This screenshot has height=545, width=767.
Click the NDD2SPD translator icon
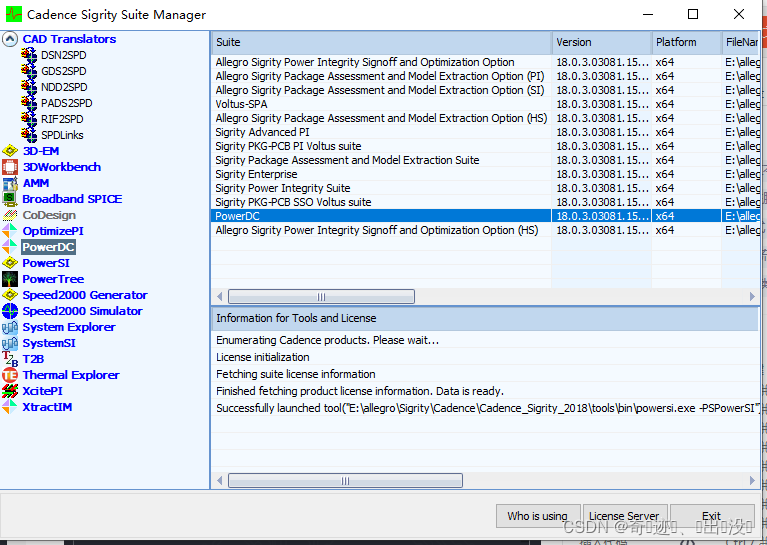click(29, 87)
